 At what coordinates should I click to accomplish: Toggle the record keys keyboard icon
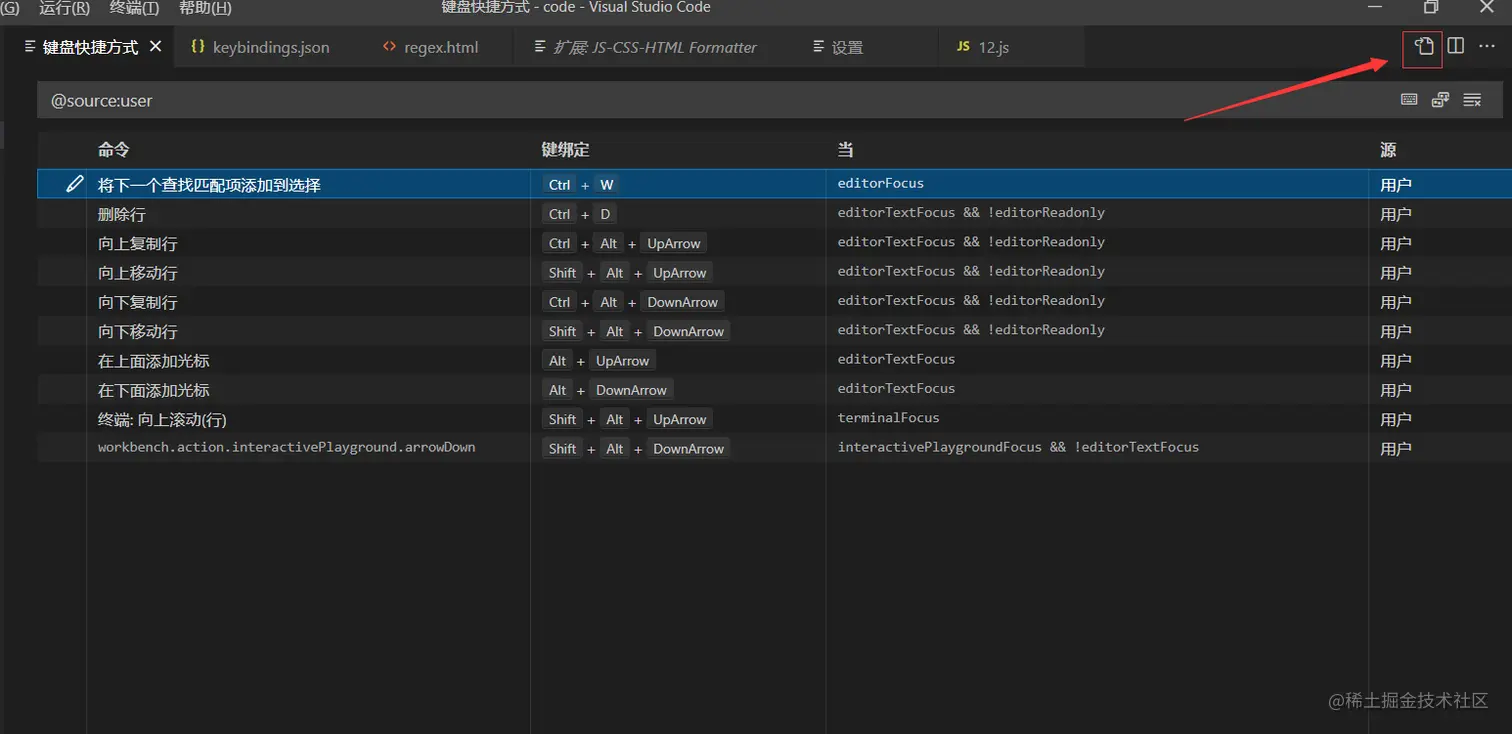(1409, 100)
